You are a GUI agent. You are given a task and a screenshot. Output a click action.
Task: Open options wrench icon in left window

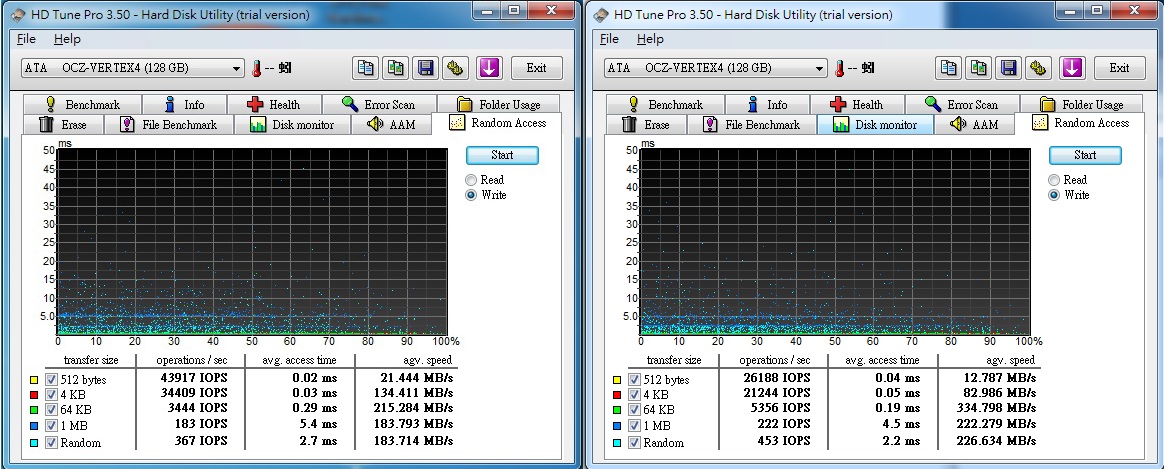click(x=456, y=68)
